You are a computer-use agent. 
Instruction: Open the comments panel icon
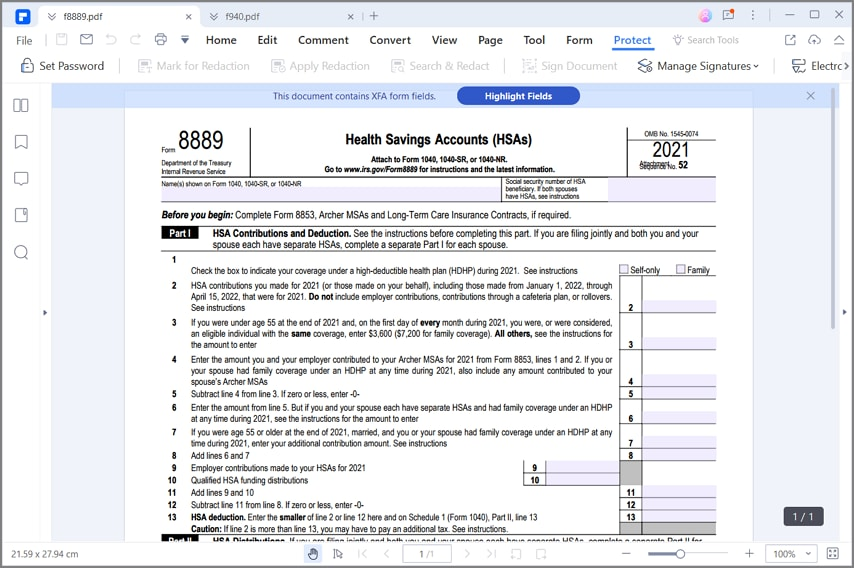(x=21, y=179)
